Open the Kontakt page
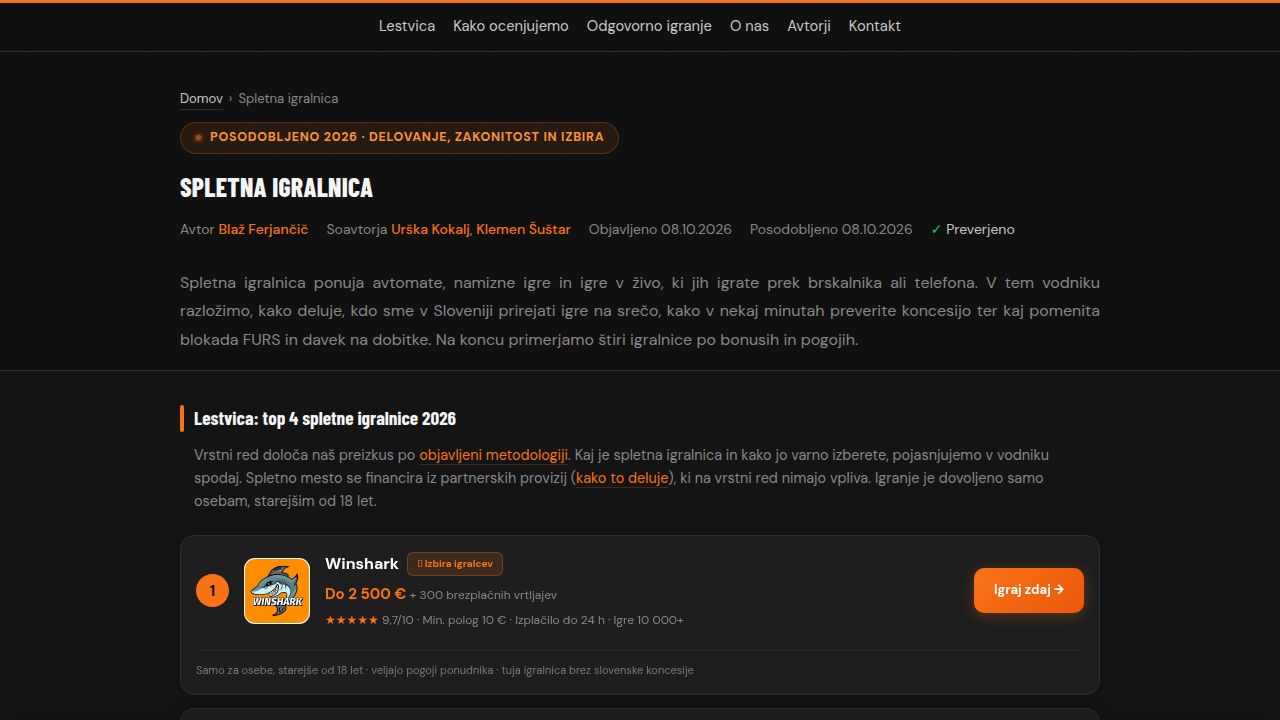 coord(875,26)
